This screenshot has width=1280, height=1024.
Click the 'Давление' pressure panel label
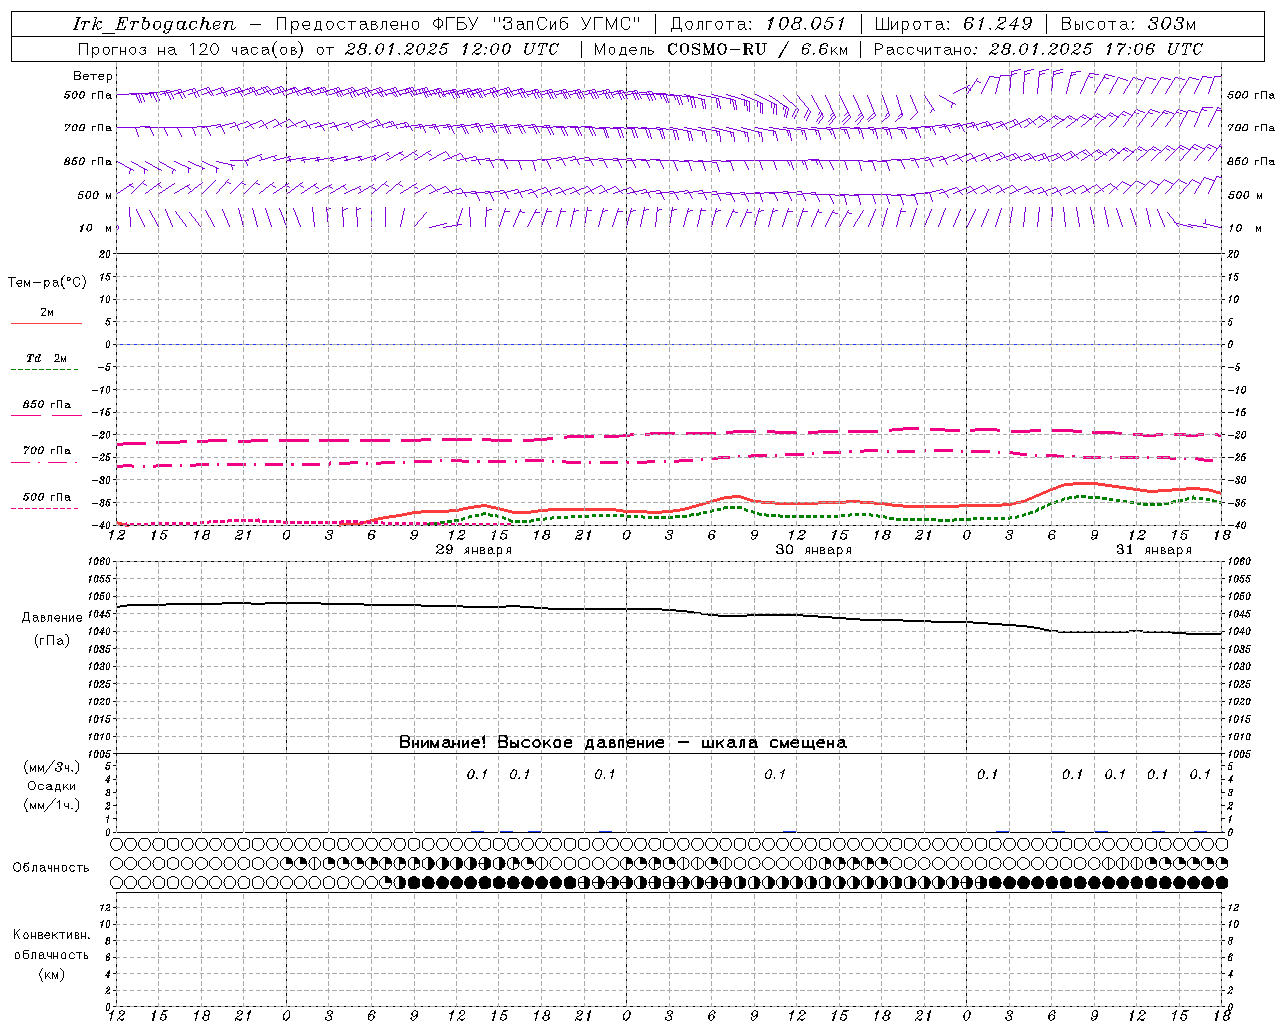click(52, 618)
